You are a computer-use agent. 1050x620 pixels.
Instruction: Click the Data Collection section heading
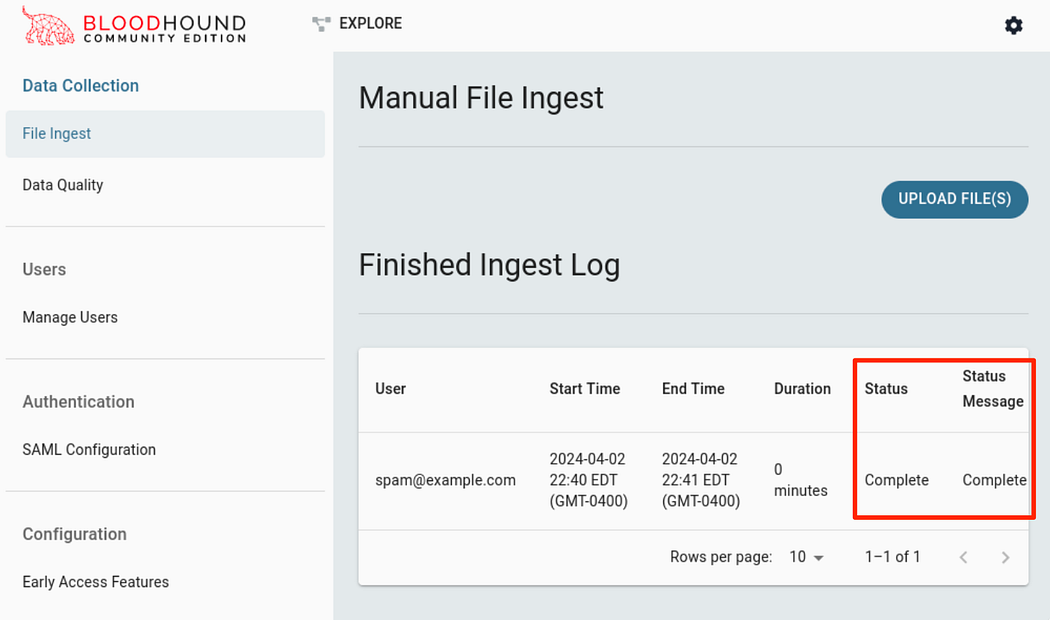point(80,86)
